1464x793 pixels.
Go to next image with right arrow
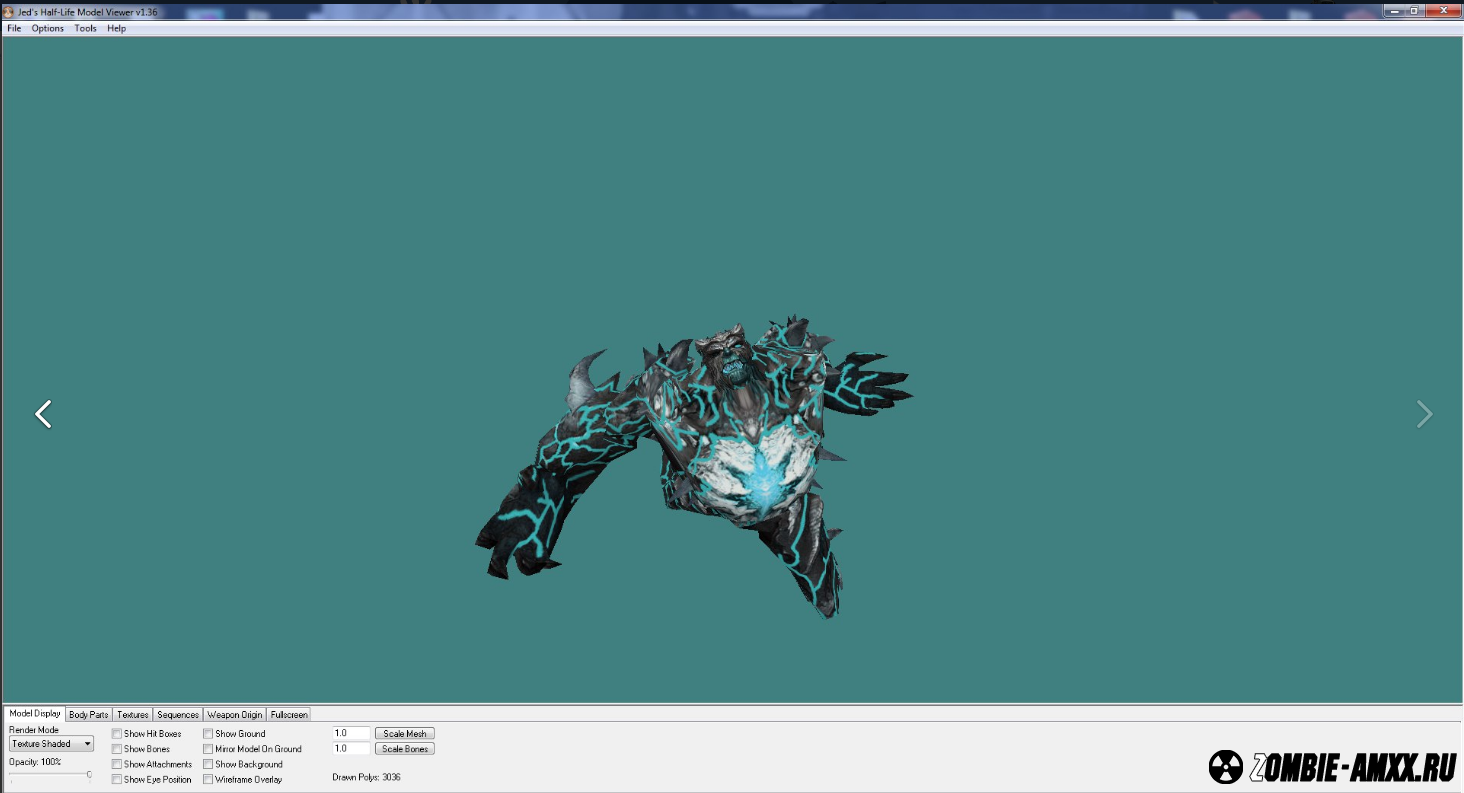[x=1424, y=414]
